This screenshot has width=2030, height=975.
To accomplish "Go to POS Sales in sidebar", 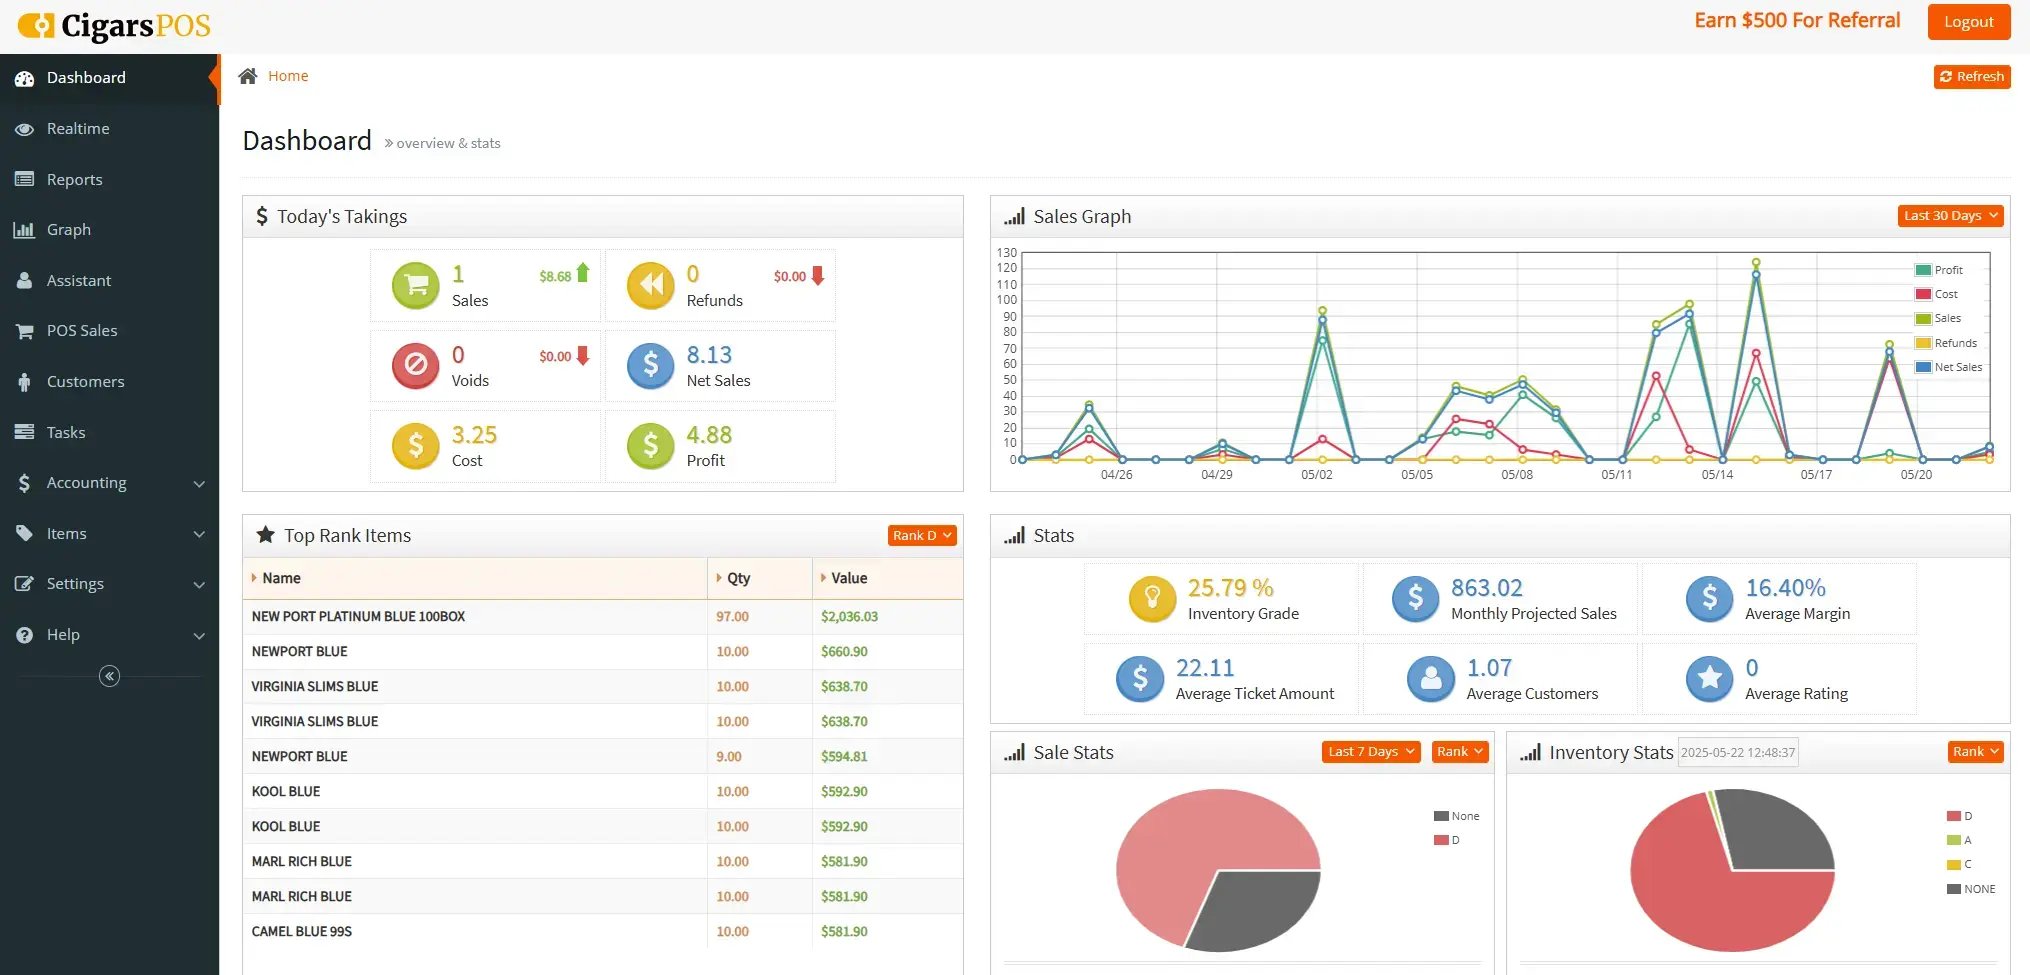I will (x=82, y=331).
